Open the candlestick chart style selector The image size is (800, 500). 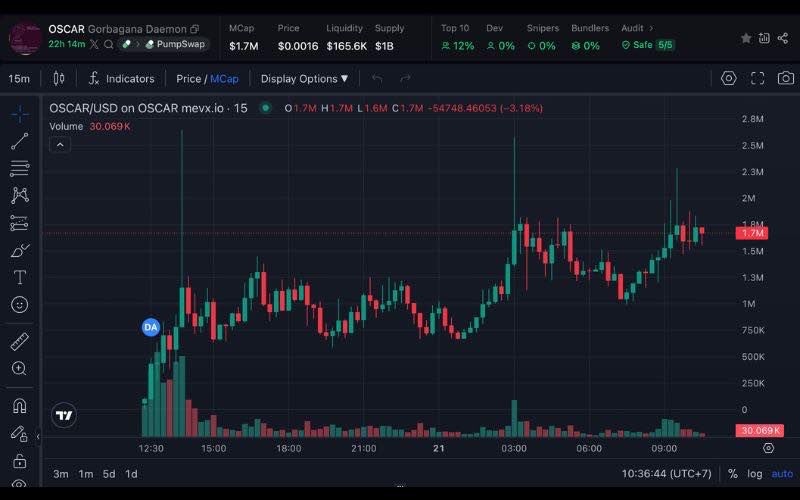(59, 79)
